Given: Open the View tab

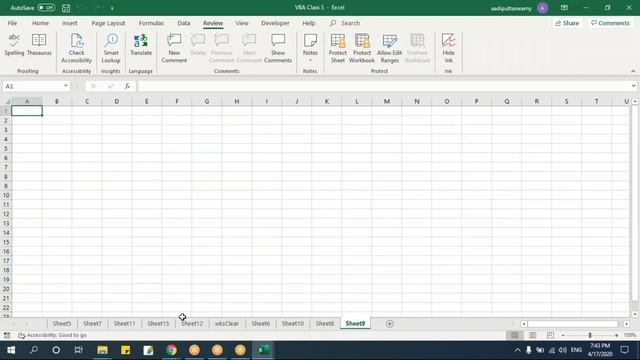Looking at the screenshot, I should [242, 23].
